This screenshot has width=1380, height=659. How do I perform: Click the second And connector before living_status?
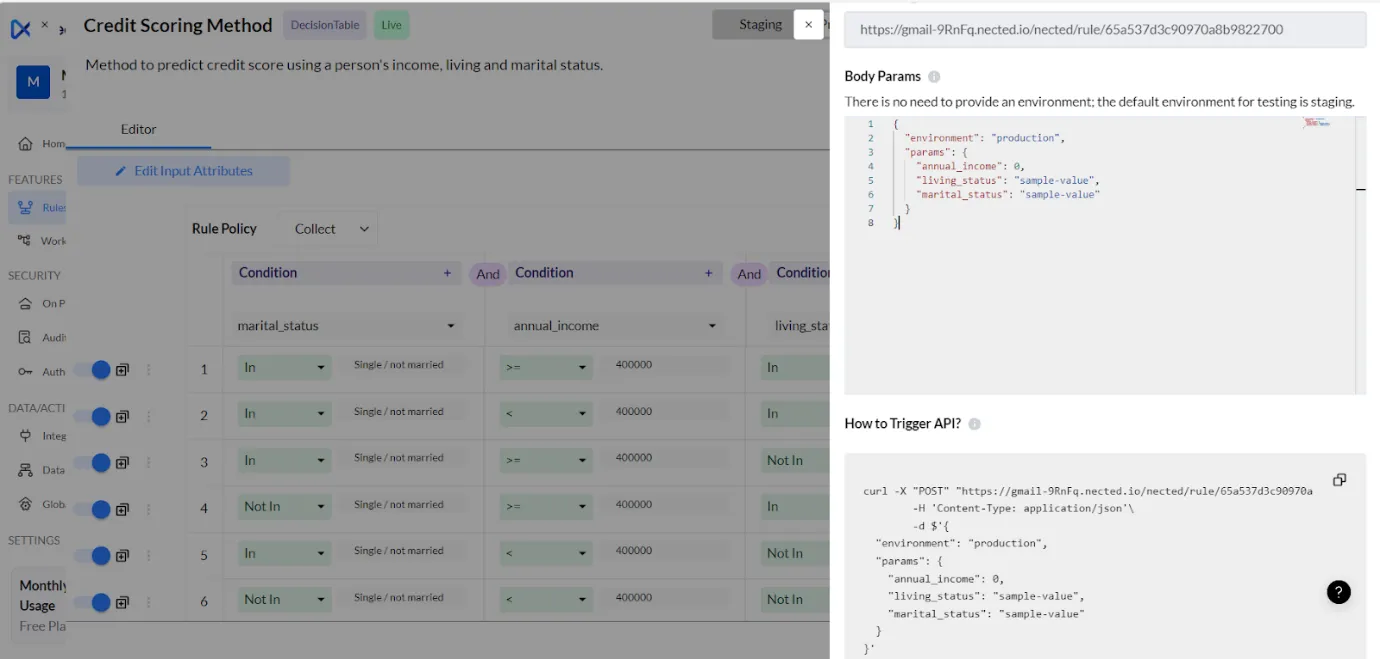(x=749, y=274)
